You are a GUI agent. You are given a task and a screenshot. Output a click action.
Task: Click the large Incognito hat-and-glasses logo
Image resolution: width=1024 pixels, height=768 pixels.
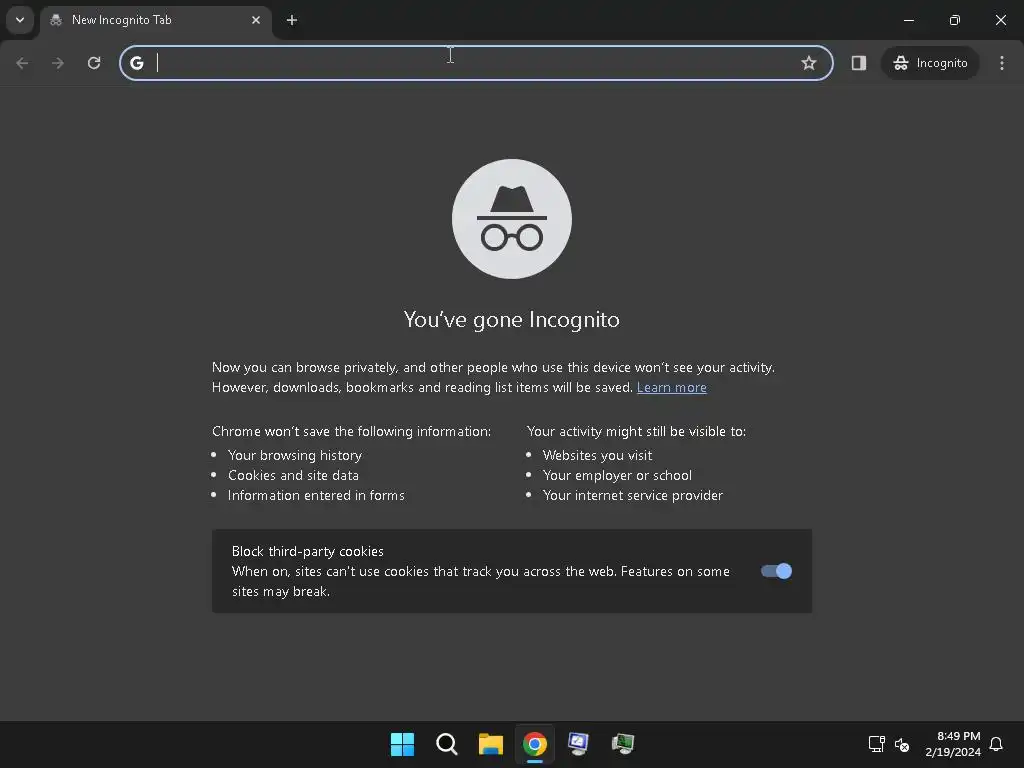click(x=512, y=219)
